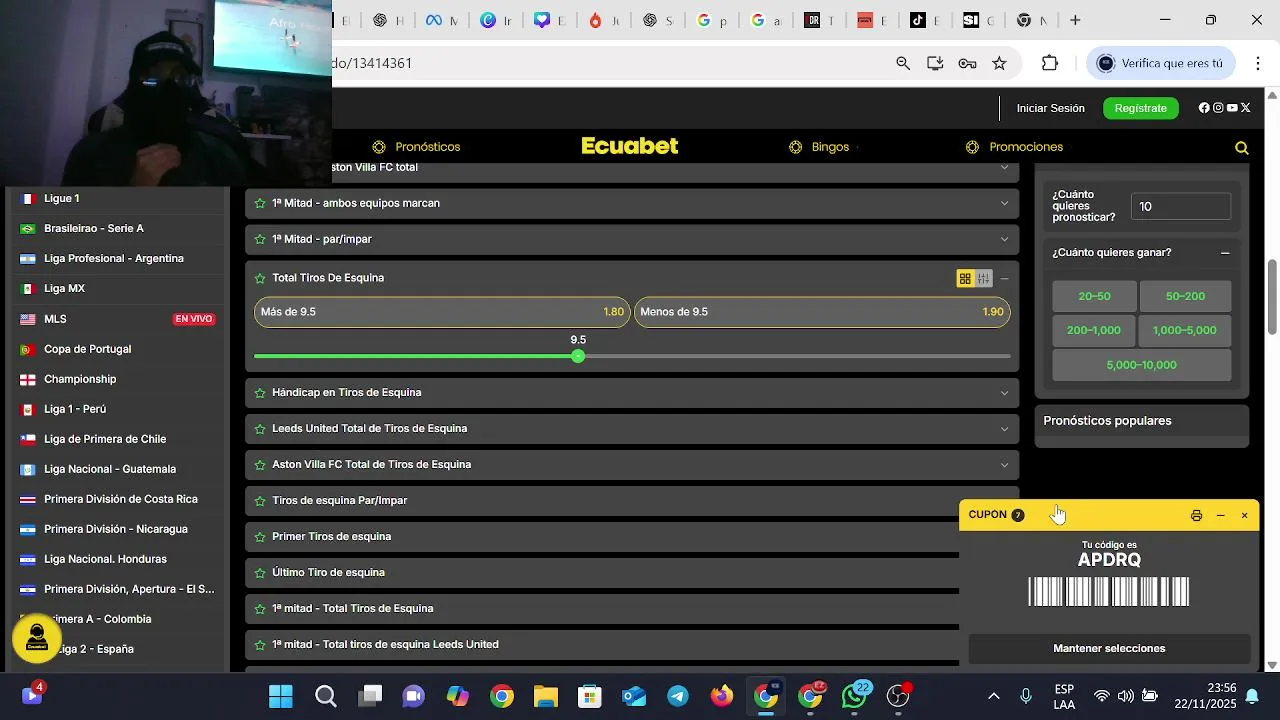Image resolution: width=1280 pixels, height=720 pixels.
Task: Open Ecuabet's X icon link
Action: pyautogui.click(x=1245, y=108)
